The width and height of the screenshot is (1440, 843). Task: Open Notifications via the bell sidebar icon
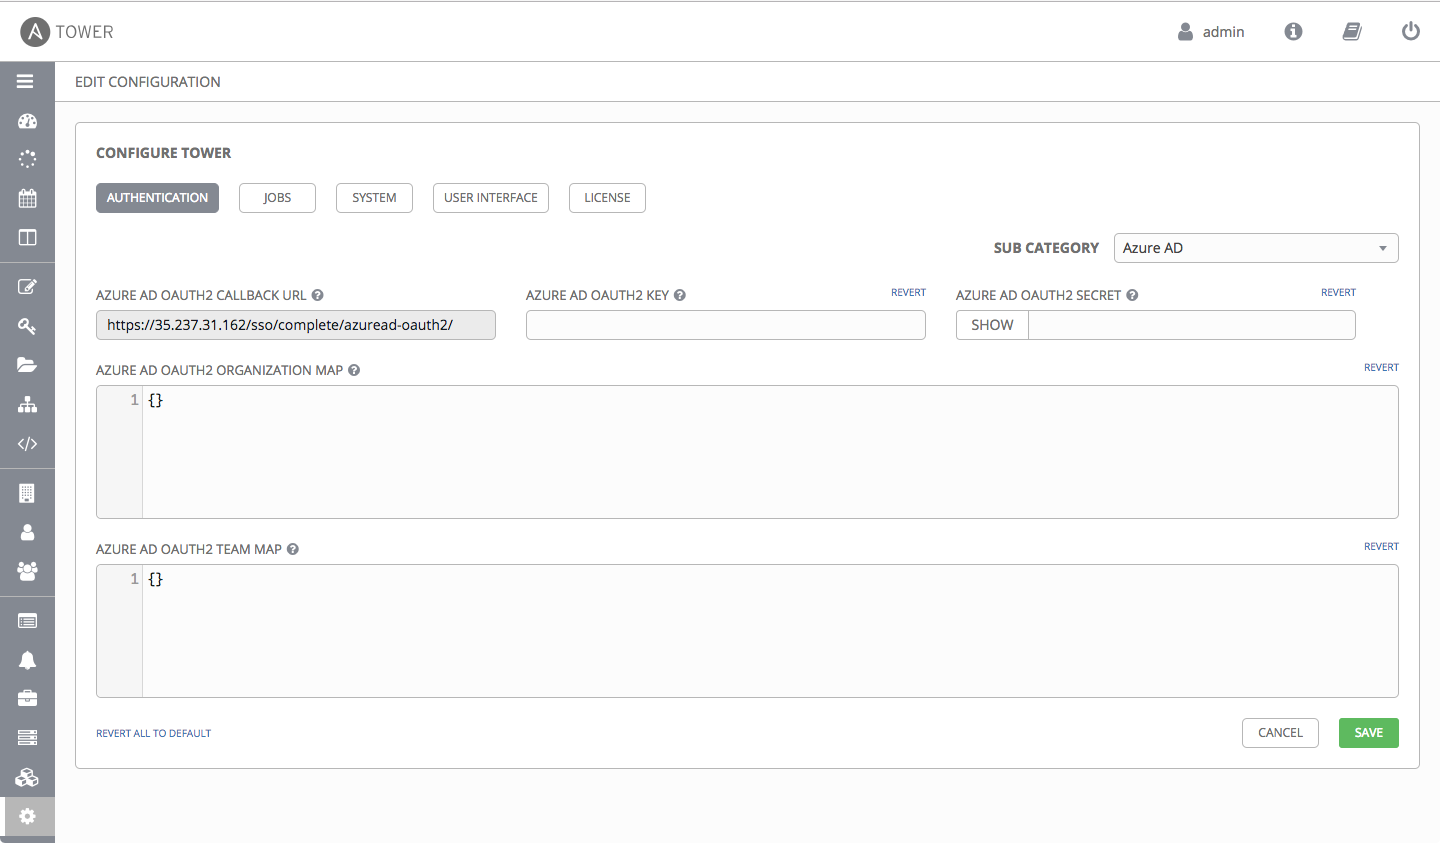click(27, 660)
